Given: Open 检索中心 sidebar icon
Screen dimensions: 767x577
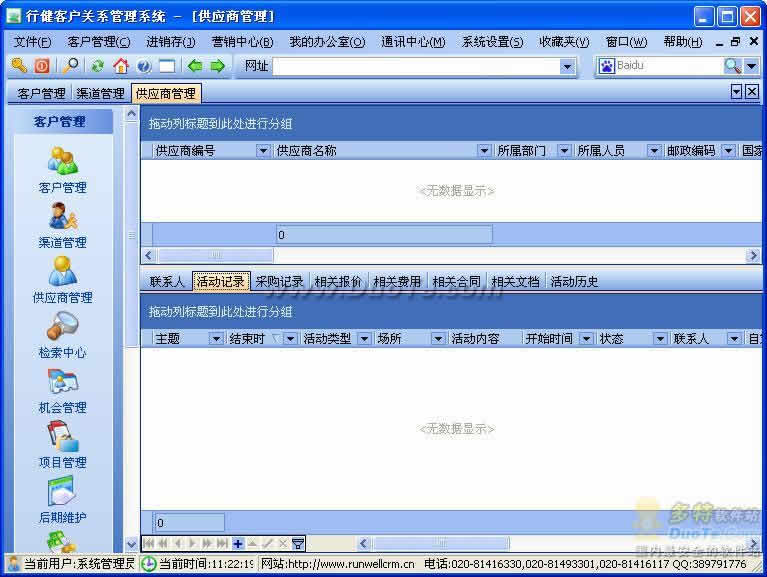Looking at the screenshot, I should (63, 326).
